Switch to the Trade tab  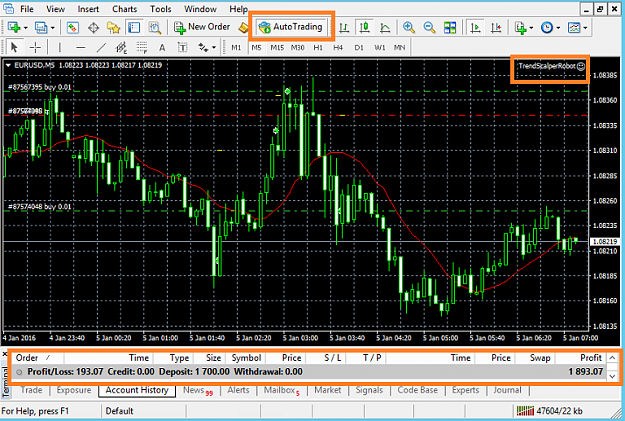pyautogui.click(x=31, y=390)
